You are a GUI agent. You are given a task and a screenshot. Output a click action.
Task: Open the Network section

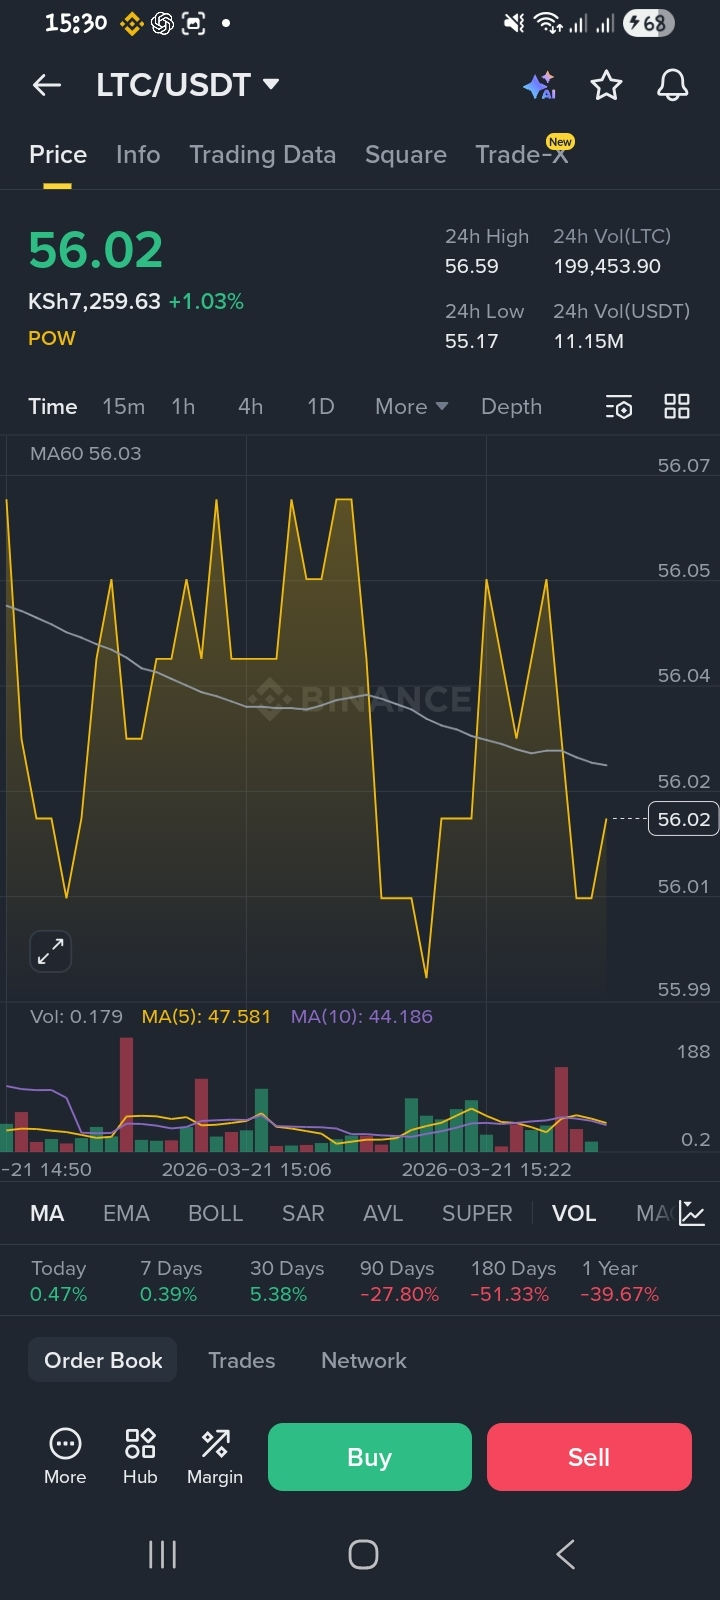coord(364,1360)
